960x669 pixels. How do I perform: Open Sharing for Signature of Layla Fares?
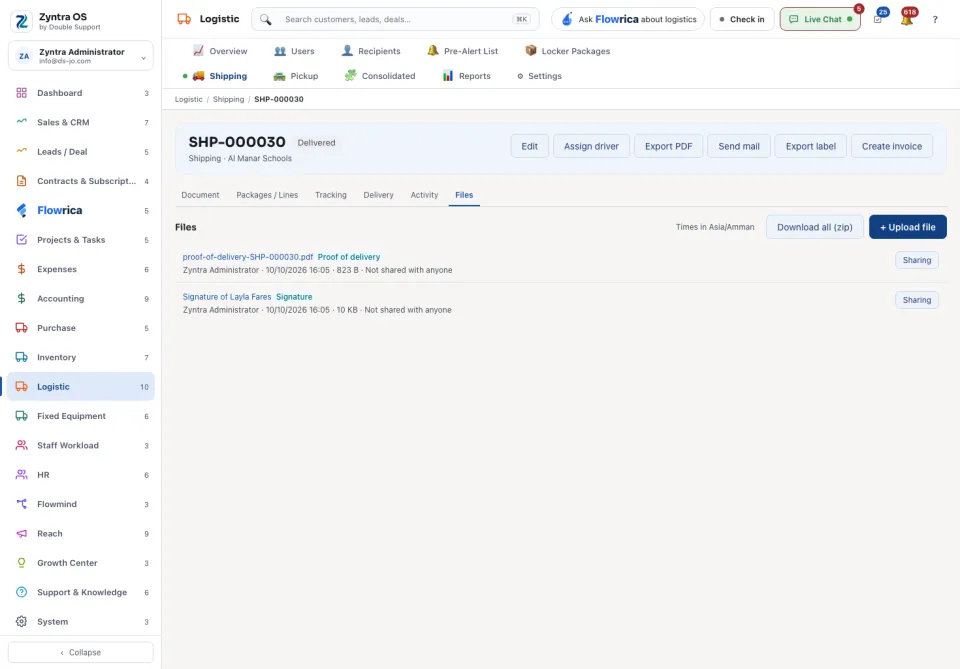917,300
